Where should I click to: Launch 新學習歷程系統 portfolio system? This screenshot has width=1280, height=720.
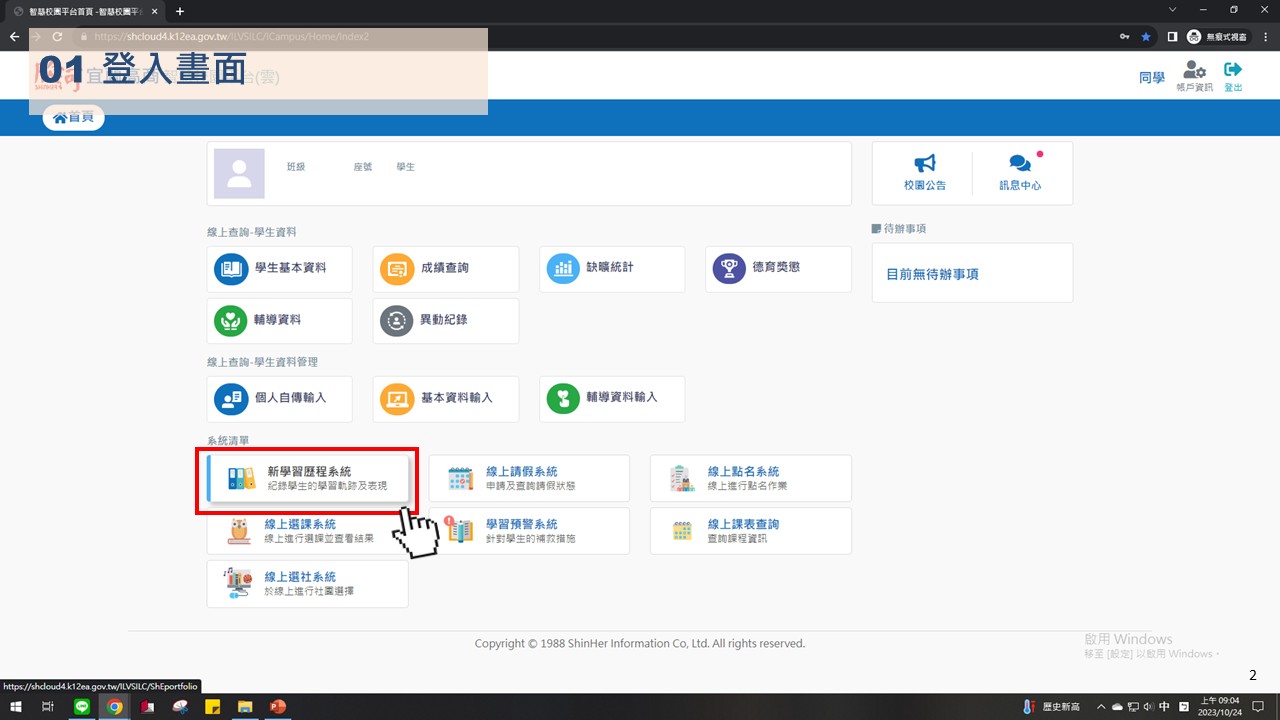[308, 478]
